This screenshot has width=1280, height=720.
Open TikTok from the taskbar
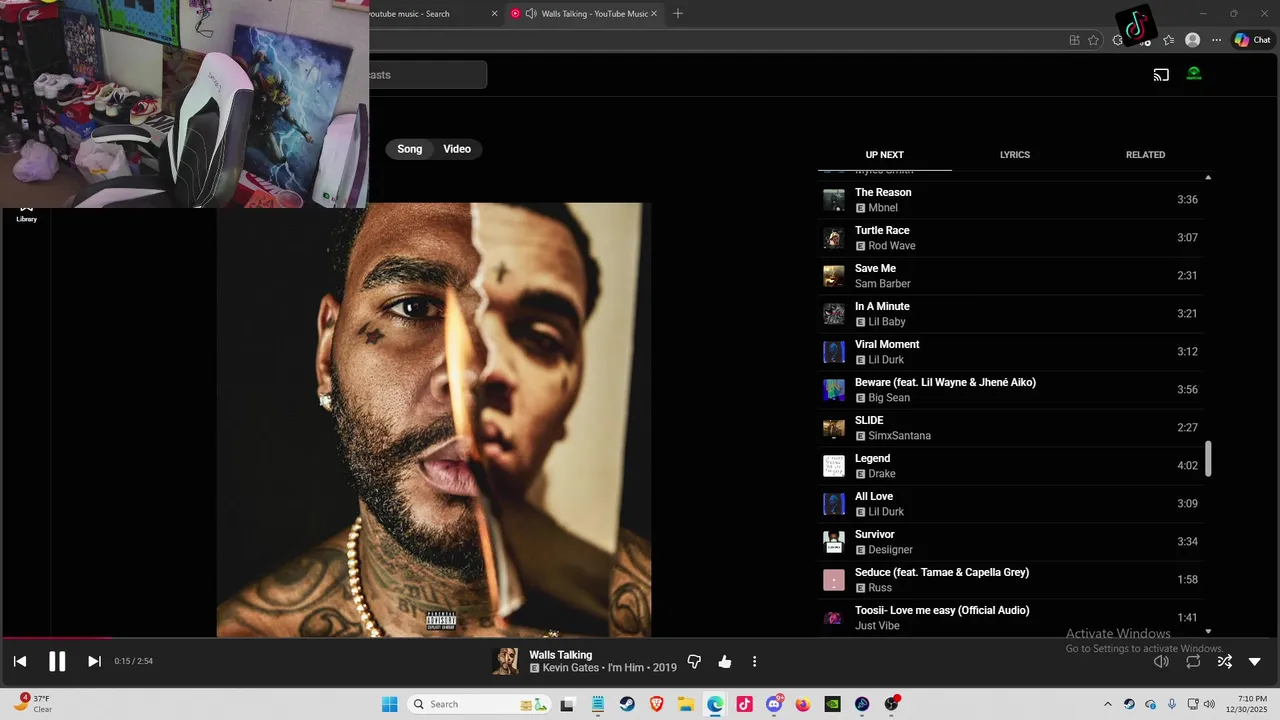(x=744, y=704)
